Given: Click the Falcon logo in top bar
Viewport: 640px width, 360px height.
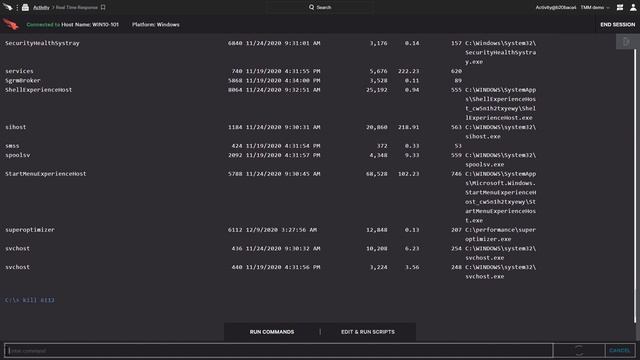Looking at the screenshot, I should point(8,7).
